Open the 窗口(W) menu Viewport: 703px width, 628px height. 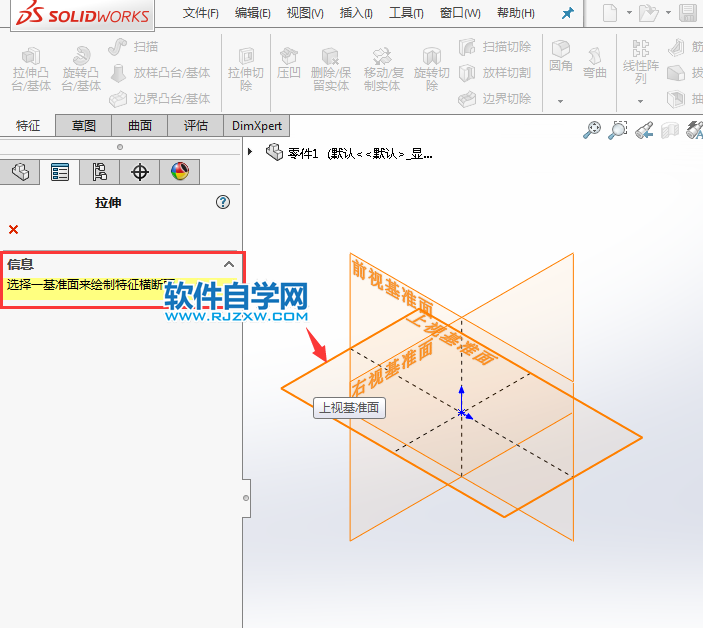(x=460, y=13)
